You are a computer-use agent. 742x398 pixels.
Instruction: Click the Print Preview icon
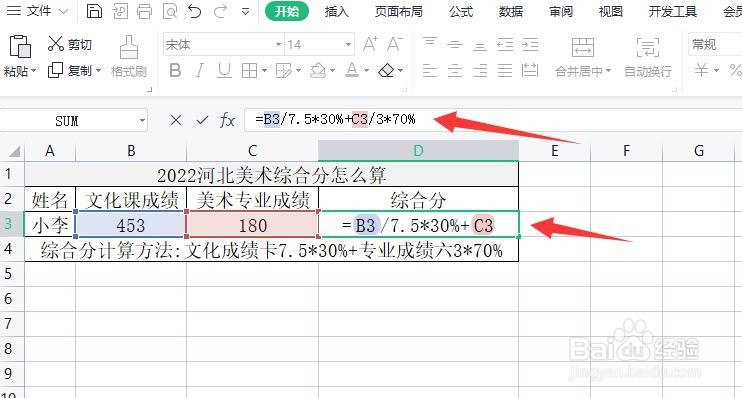[x=169, y=11]
